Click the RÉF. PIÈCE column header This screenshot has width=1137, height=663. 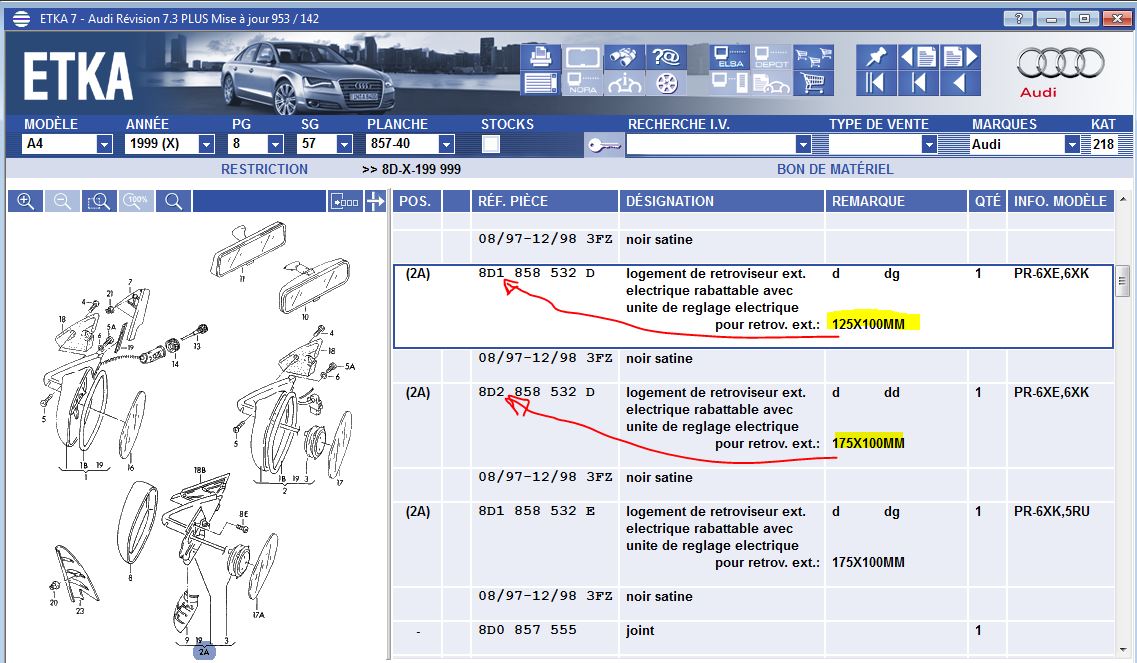coord(513,201)
